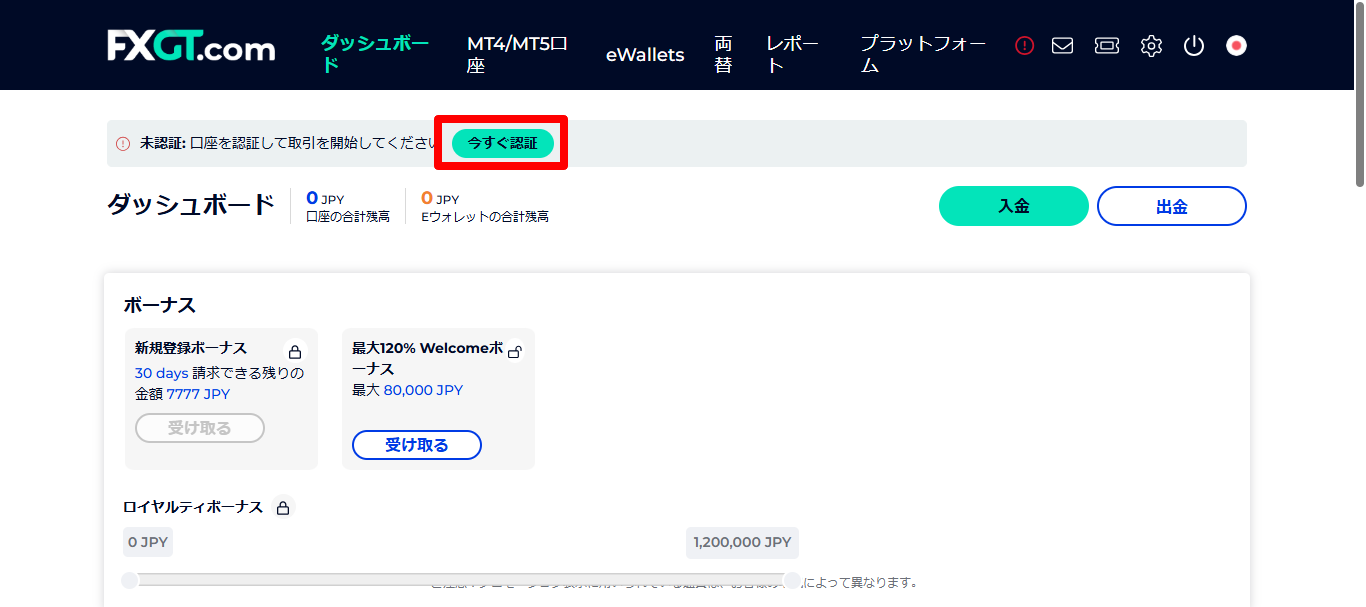Click the FXGT.com logo

(x=191, y=46)
